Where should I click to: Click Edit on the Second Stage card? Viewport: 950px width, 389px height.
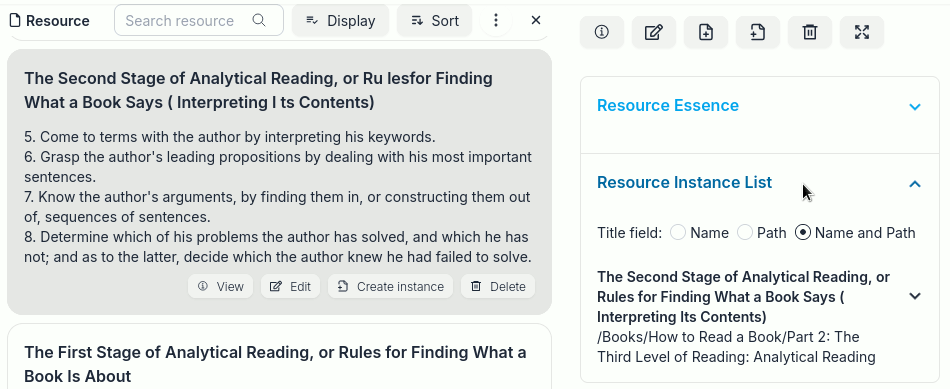(290, 287)
